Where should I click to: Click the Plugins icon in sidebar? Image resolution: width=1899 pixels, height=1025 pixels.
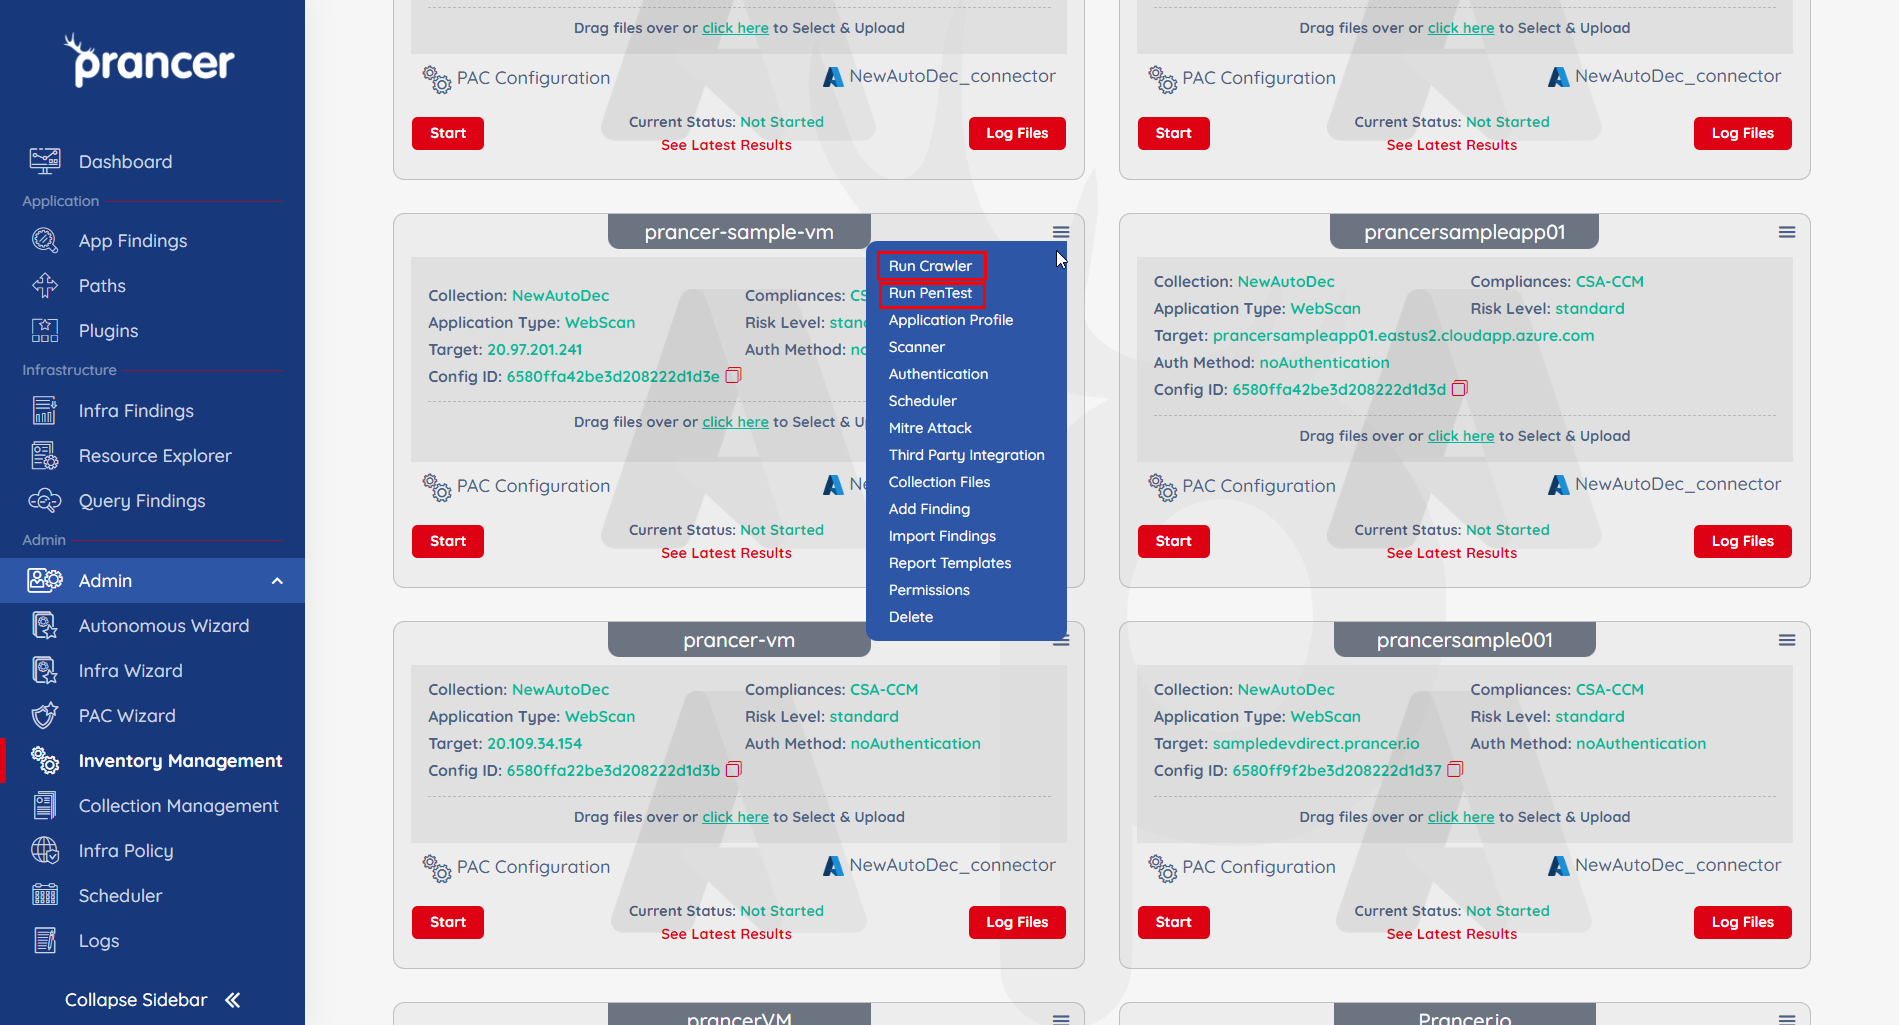click(x=45, y=330)
